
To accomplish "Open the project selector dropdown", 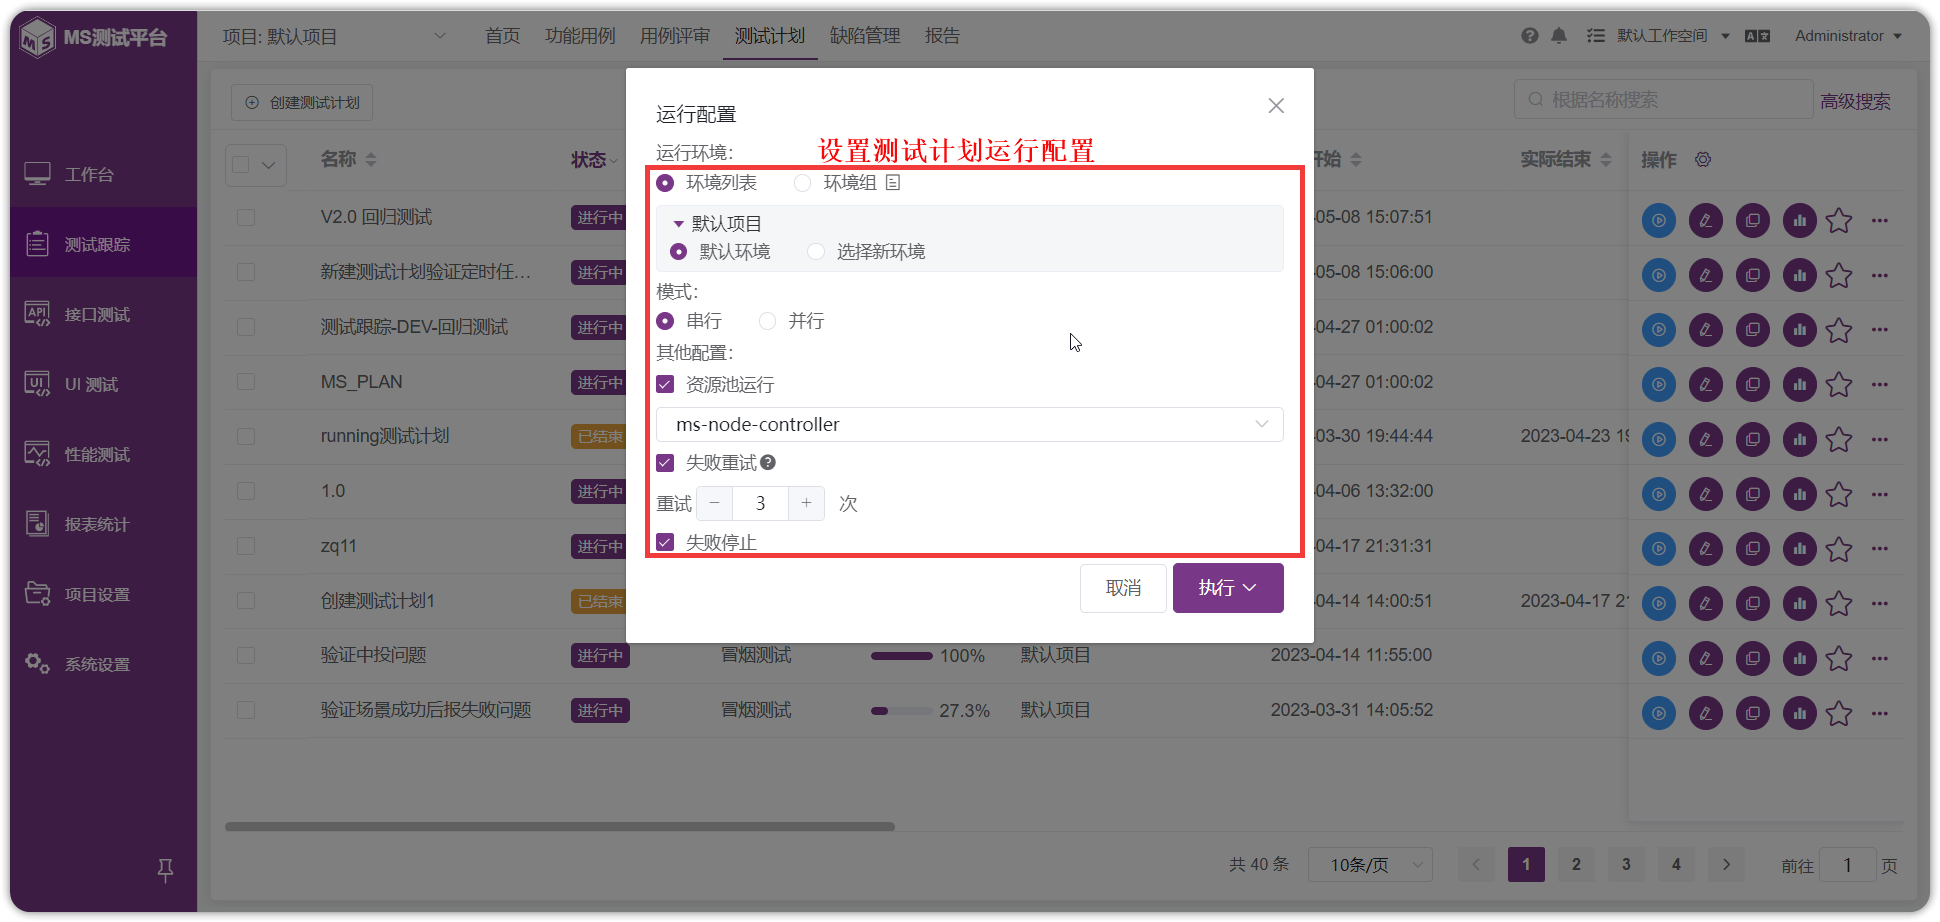I will [335, 37].
